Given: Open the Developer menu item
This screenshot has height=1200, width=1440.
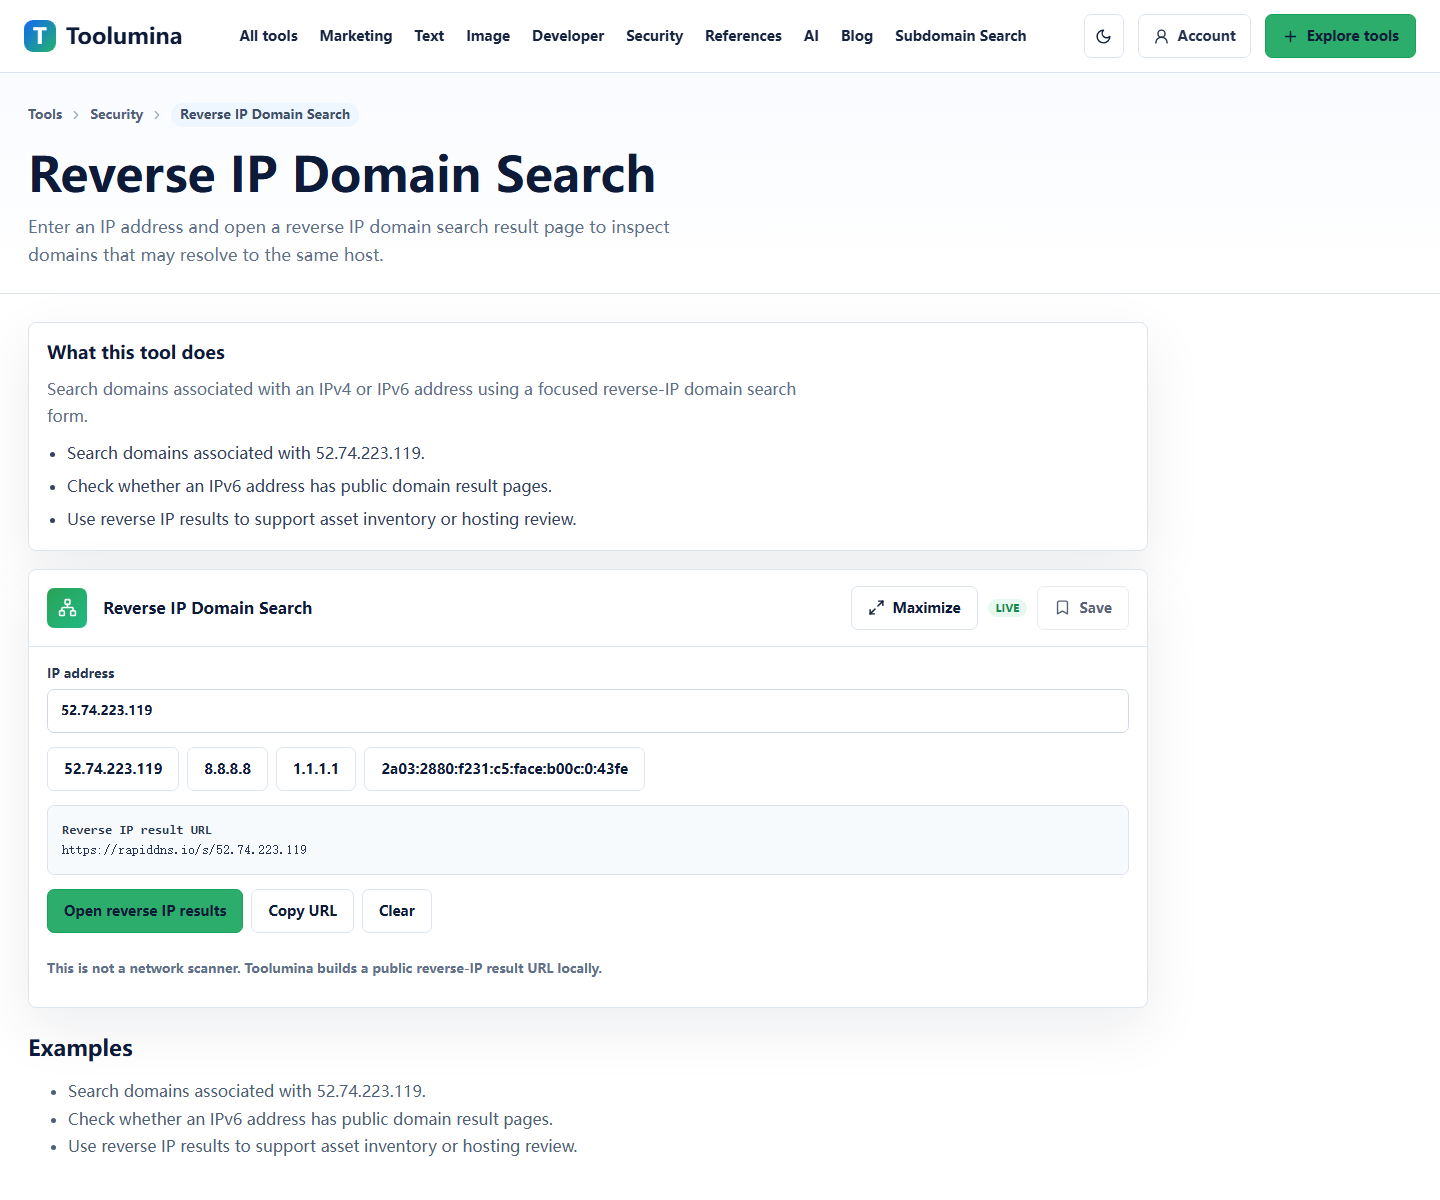Looking at the screenshot, I should point(568,36).
